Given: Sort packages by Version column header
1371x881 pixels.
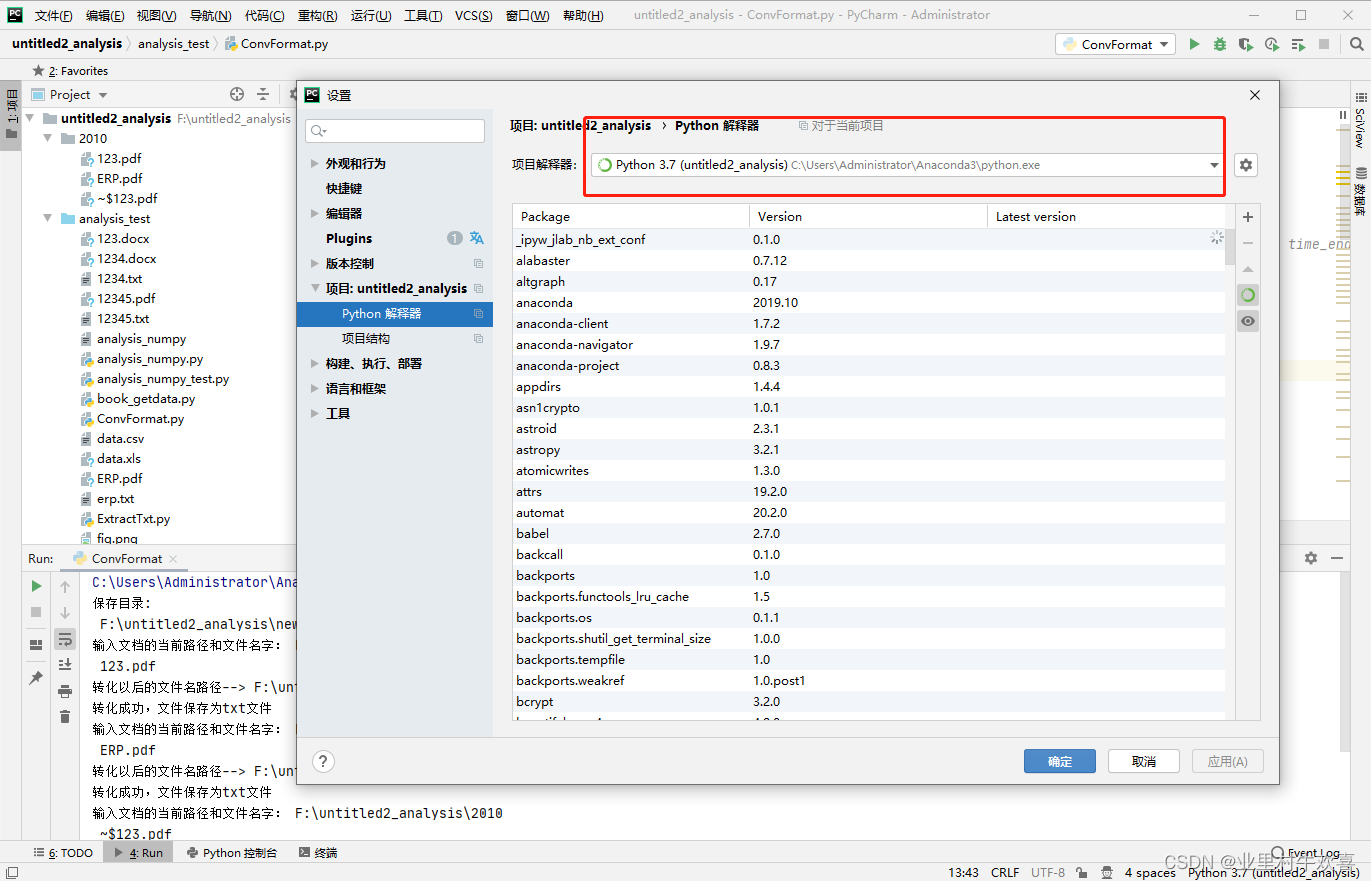Looking at the screenshot, I should click(x=868, y=216).
